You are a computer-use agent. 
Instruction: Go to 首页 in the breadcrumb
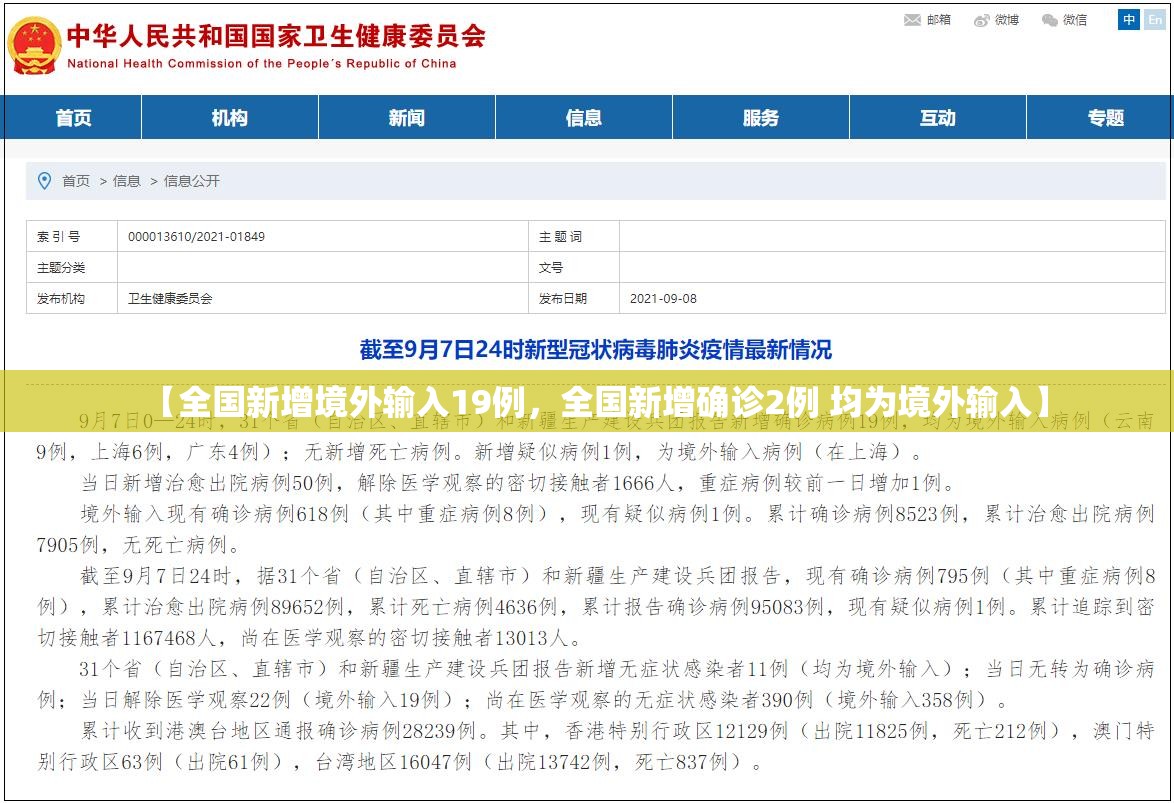76,181
